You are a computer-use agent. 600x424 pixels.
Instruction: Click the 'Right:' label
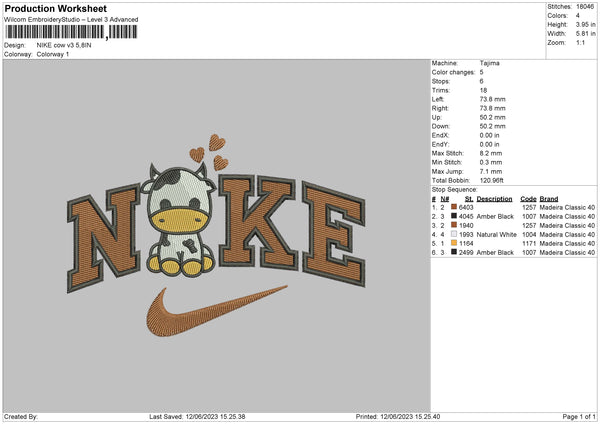pyautogui.click(x=440, y=108)
